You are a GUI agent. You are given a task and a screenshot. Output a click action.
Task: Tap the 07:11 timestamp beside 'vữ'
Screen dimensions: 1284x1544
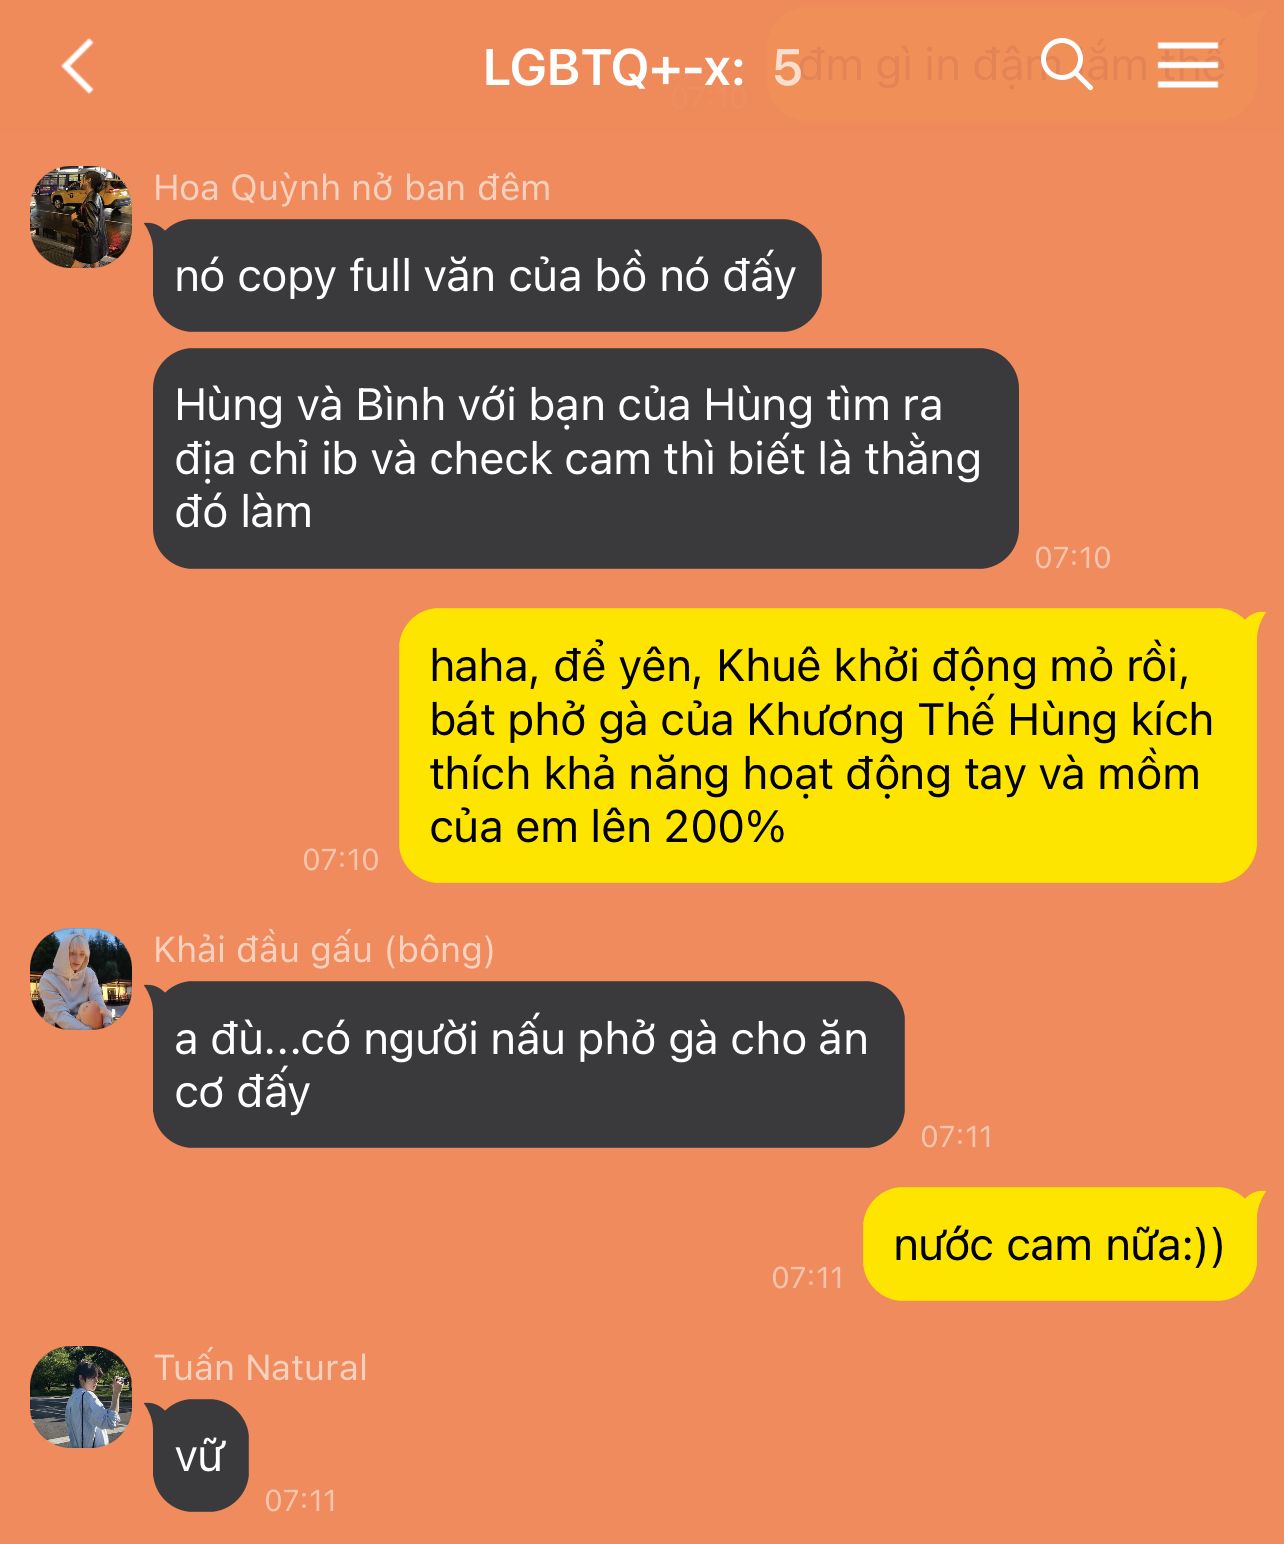tap(301, 1500)
